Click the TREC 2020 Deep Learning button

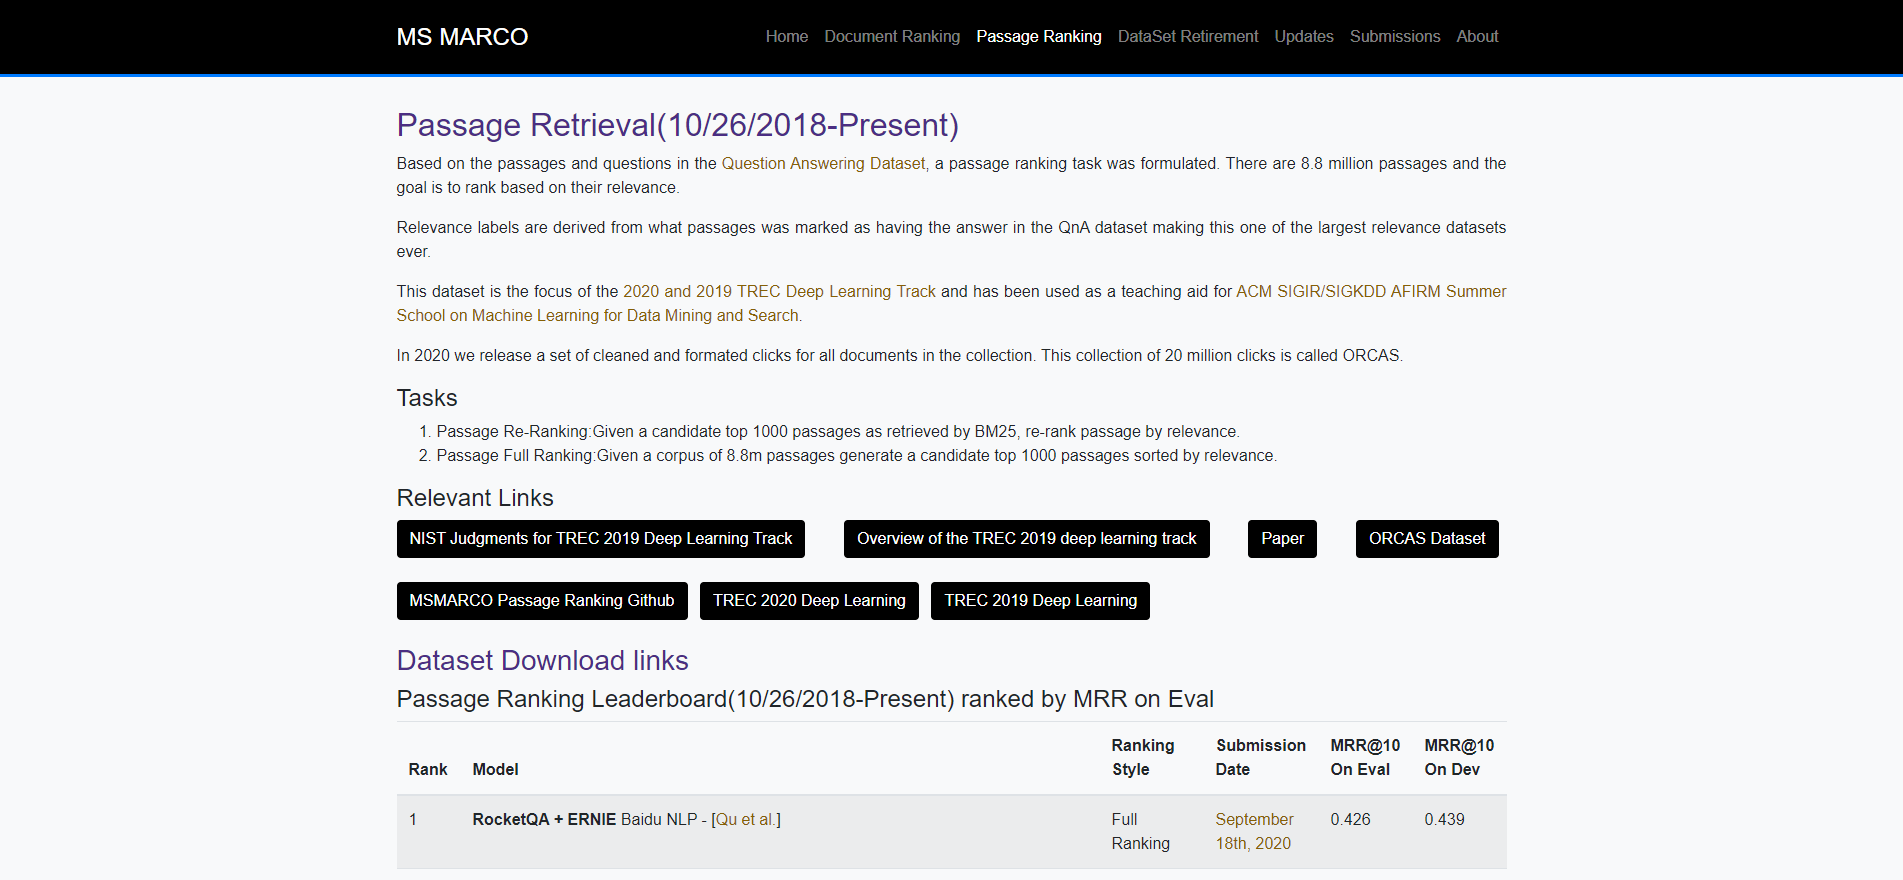[809, 601]
